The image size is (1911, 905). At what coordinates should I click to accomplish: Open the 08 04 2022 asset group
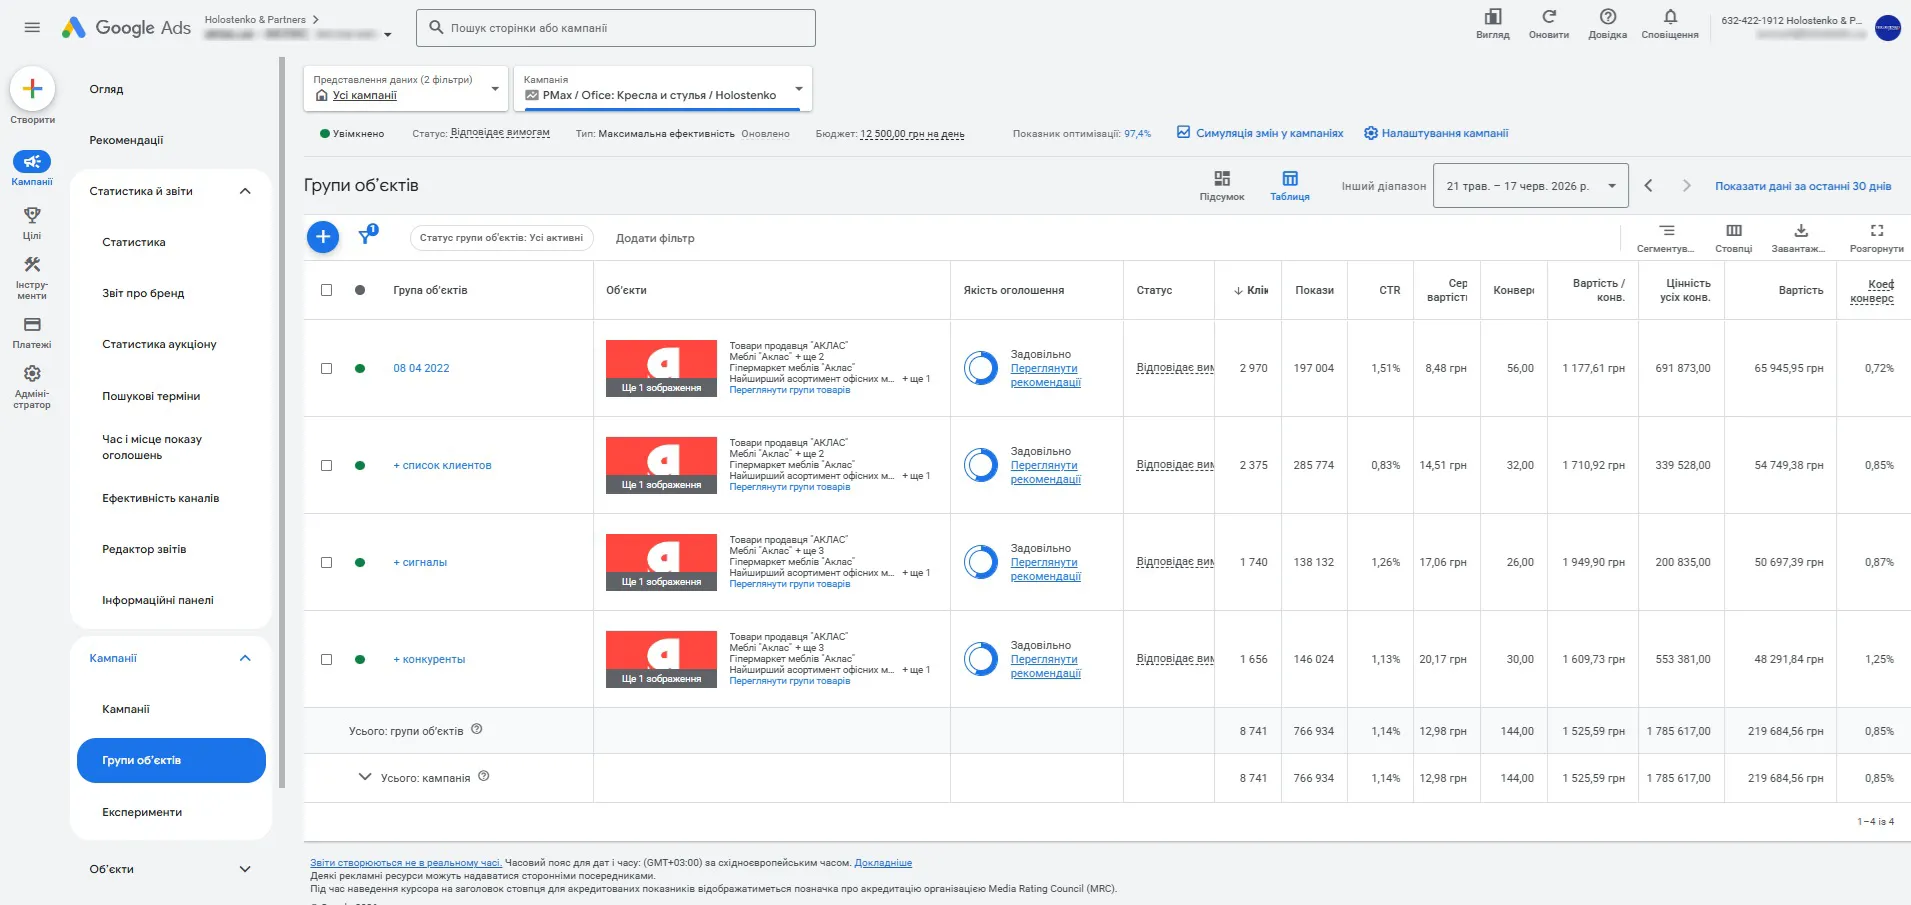pyautogui.click(x=421, y=368)
